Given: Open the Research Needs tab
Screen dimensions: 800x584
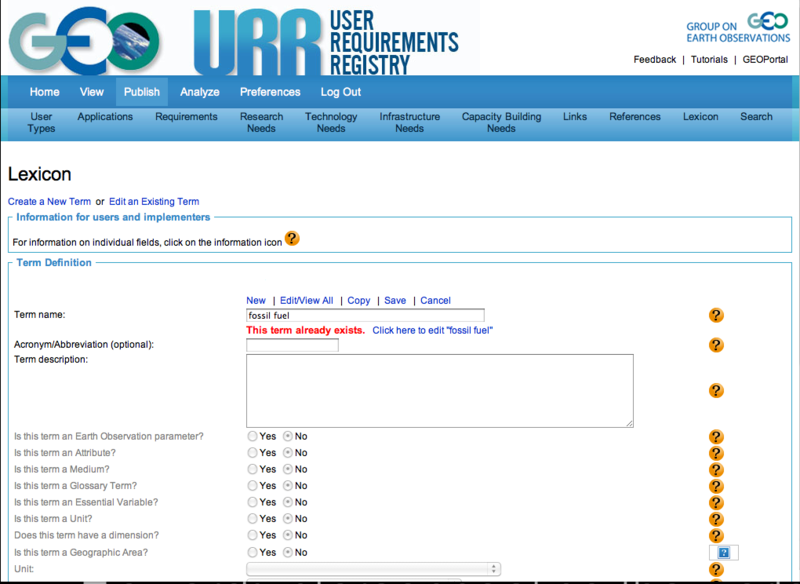Looking at the screenshot, I should [261, 122].
